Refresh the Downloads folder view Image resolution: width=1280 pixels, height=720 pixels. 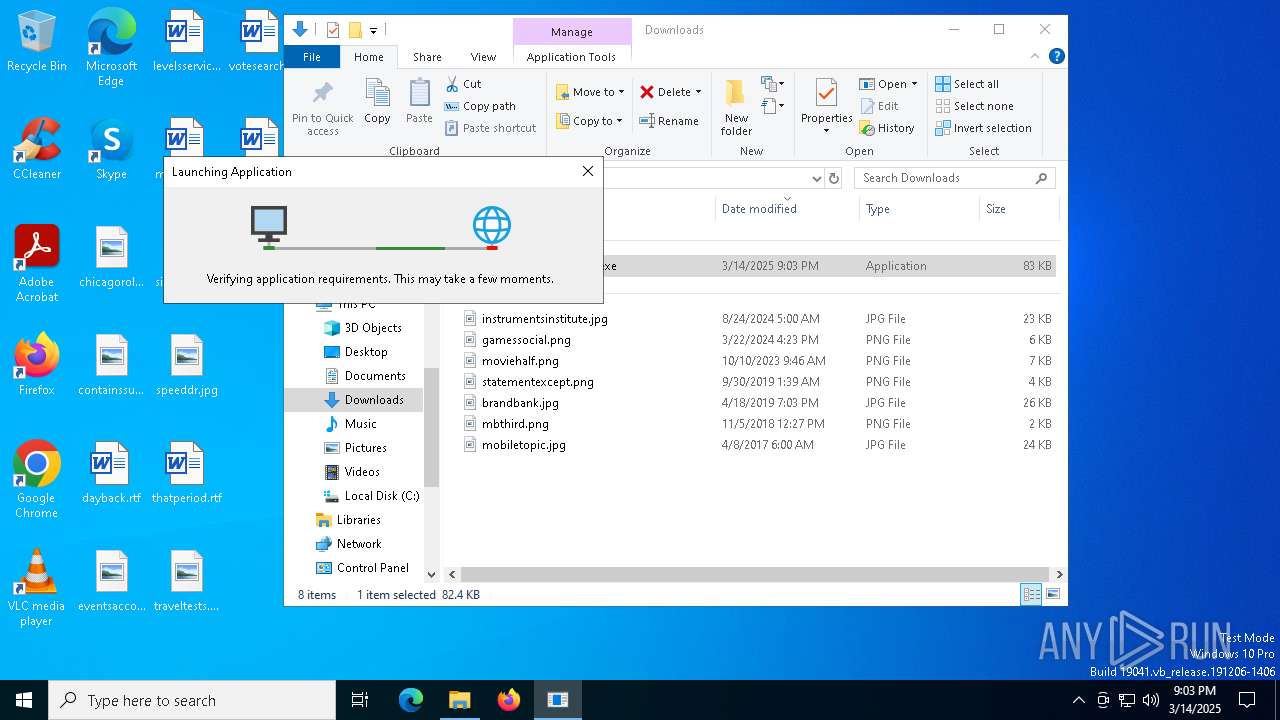pyautogui.click(x=834, y=178)
